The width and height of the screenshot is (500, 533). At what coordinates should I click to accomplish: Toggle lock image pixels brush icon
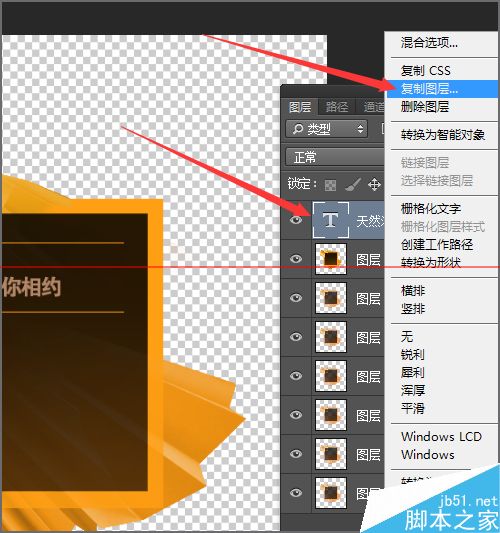click(352, 185)
